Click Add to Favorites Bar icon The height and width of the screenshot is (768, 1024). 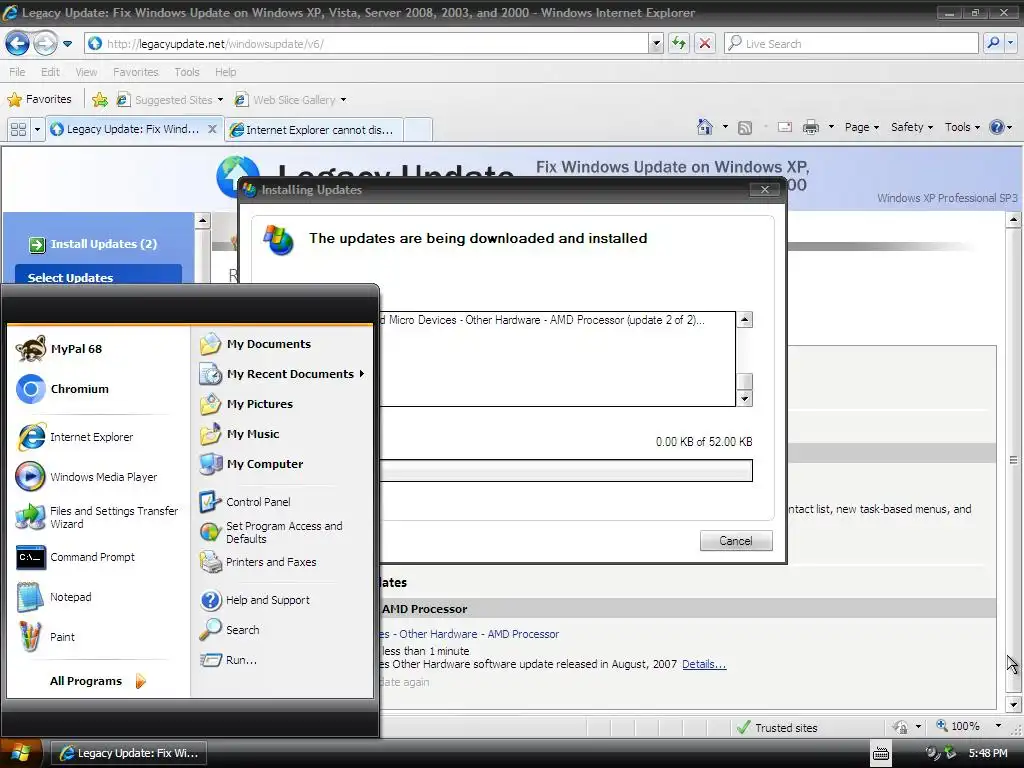(x=100, y=99)
